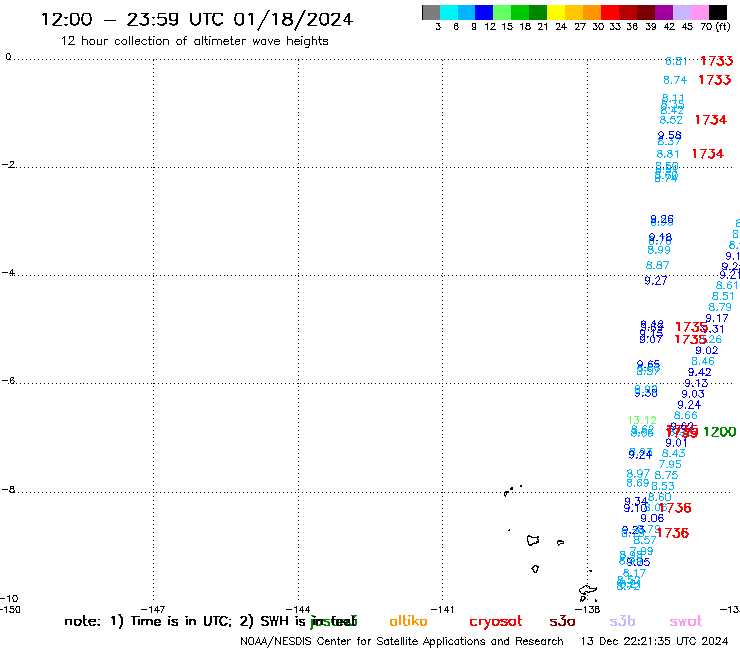Click the '8.75' wave height value
This screenshot has width=740, height=650.
click(666, 475)
